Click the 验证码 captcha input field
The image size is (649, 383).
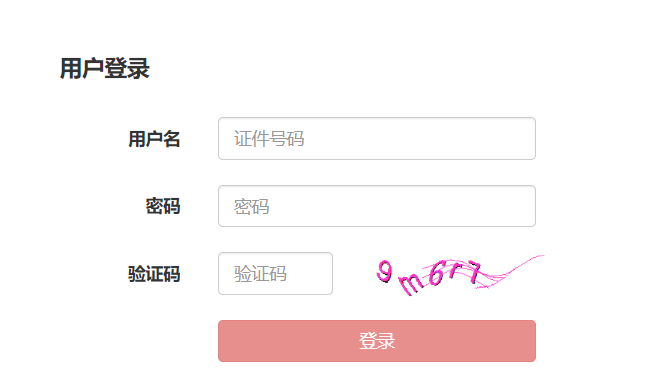[x=275, y=273]
